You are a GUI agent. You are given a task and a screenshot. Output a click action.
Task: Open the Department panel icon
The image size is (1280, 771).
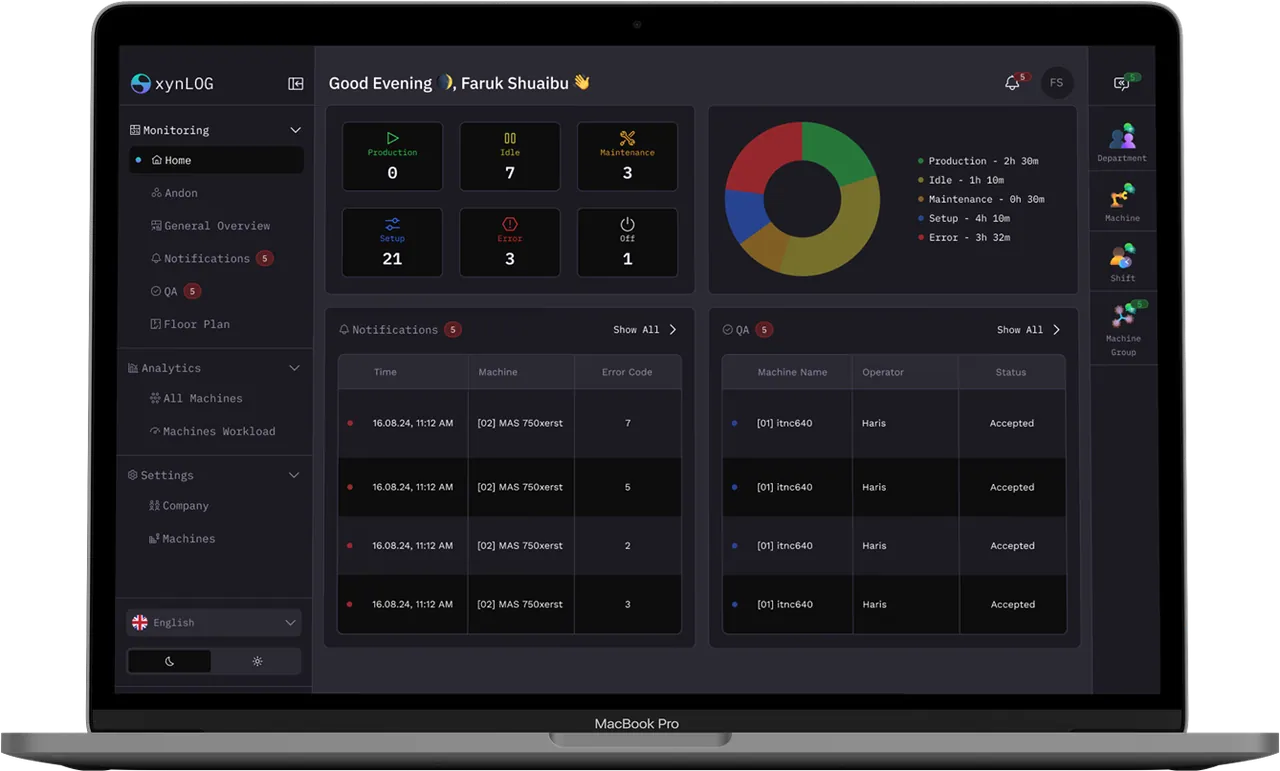click(1121, 135)
